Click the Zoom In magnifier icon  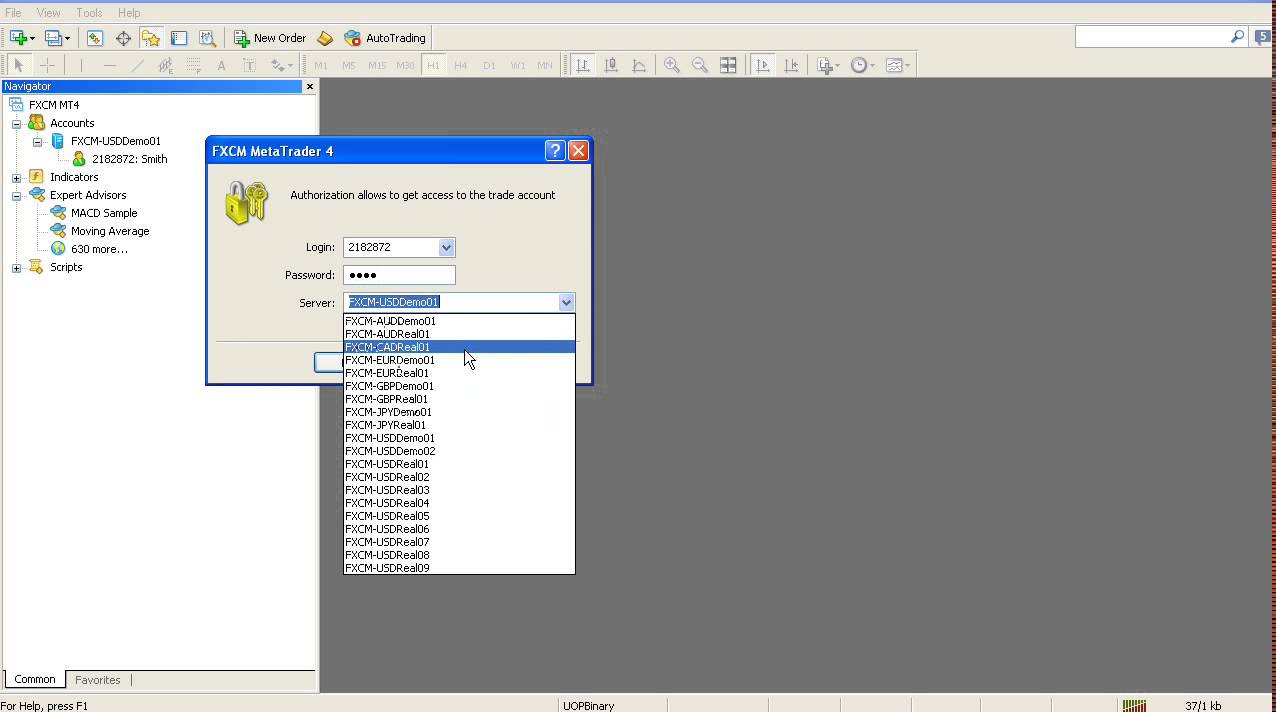click(x=672, y=65)
